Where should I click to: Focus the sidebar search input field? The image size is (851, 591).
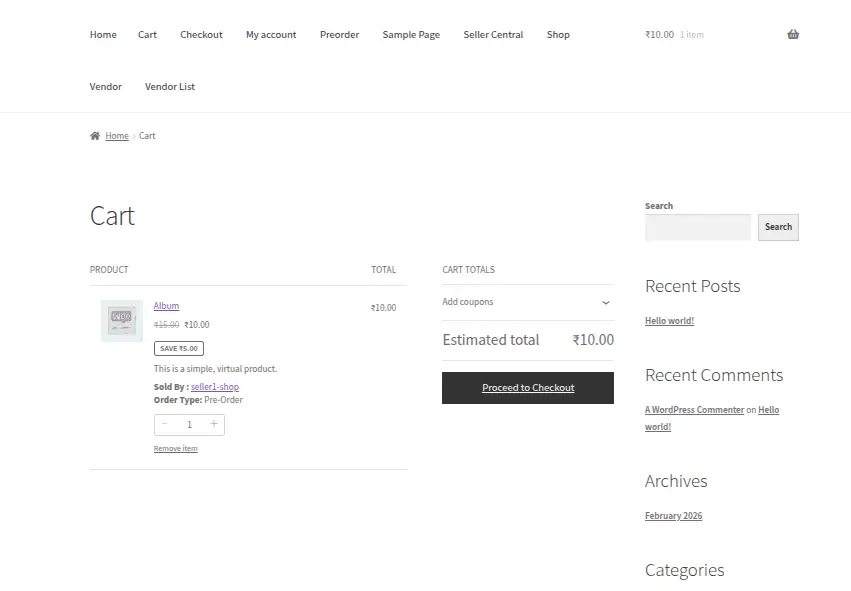point(697,228)
